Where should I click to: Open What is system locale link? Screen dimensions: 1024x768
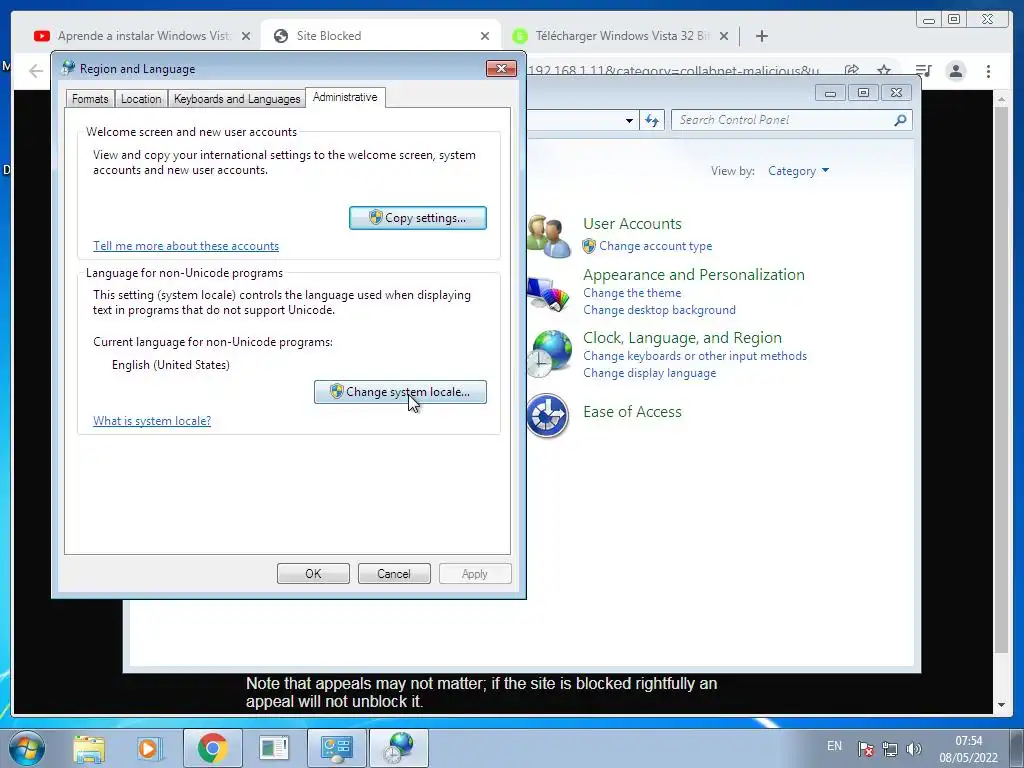point(152,421)
